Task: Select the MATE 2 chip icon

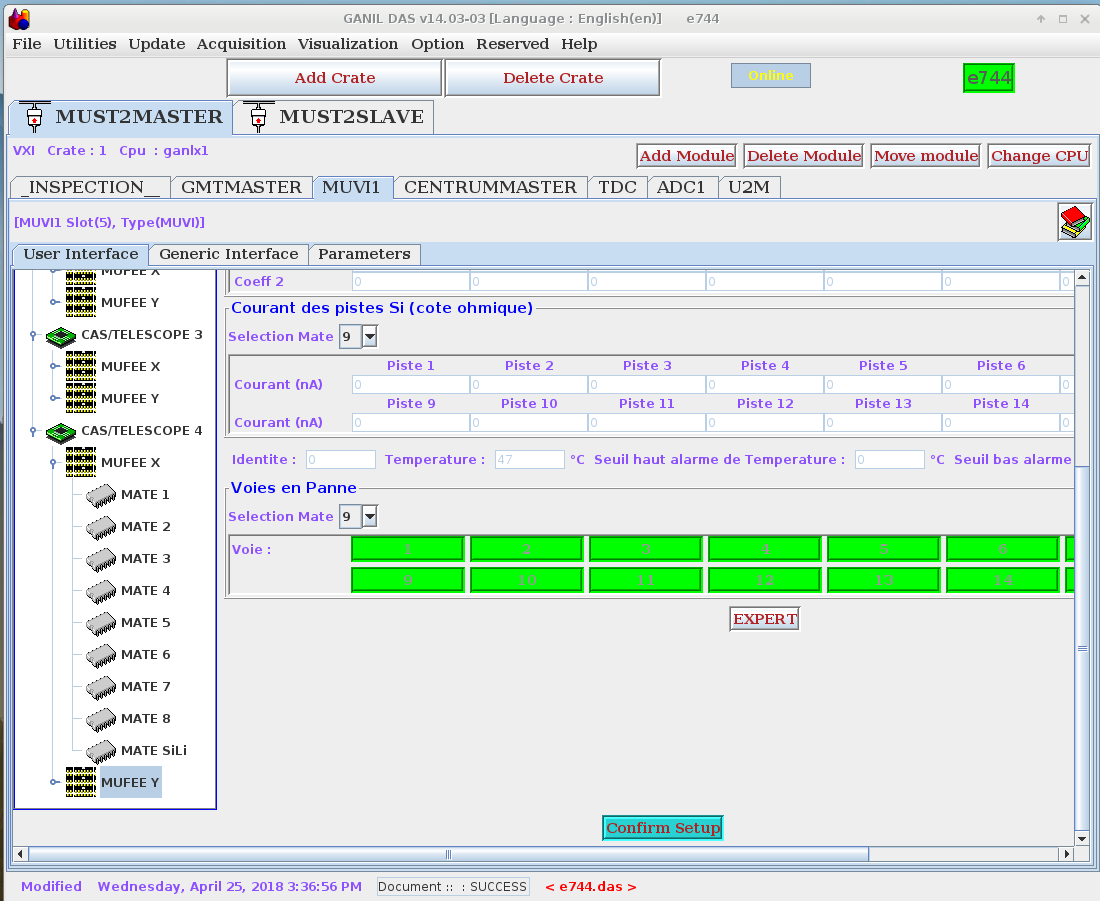Action: coord(101,528)
